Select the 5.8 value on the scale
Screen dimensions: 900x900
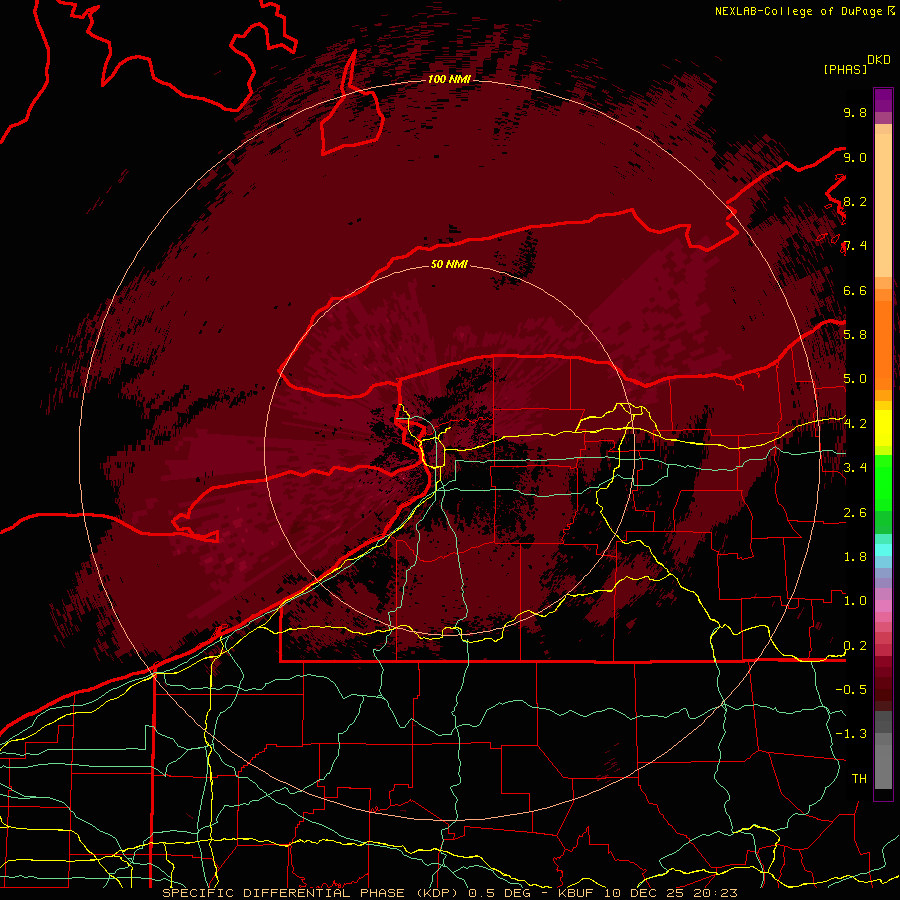(x=855, y=334)
